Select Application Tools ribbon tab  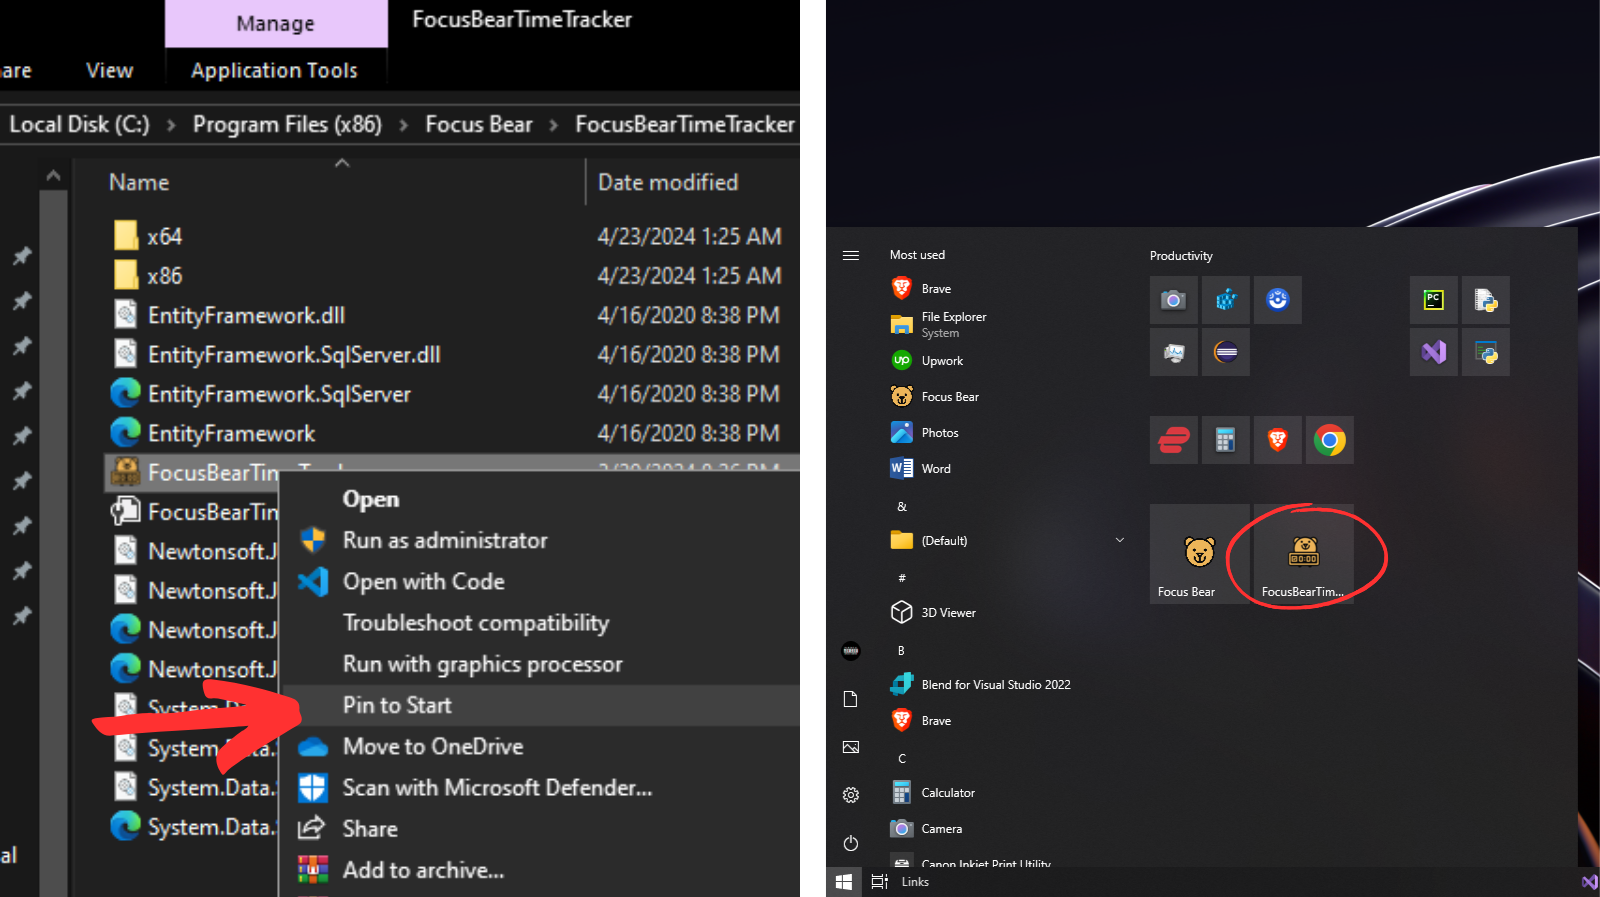pyautogui.click(x=275, y=70)
